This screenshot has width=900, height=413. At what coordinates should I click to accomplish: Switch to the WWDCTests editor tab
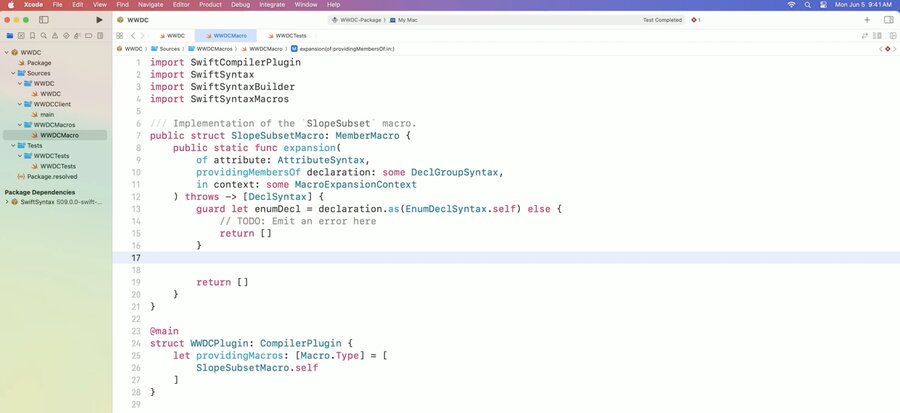287,36
